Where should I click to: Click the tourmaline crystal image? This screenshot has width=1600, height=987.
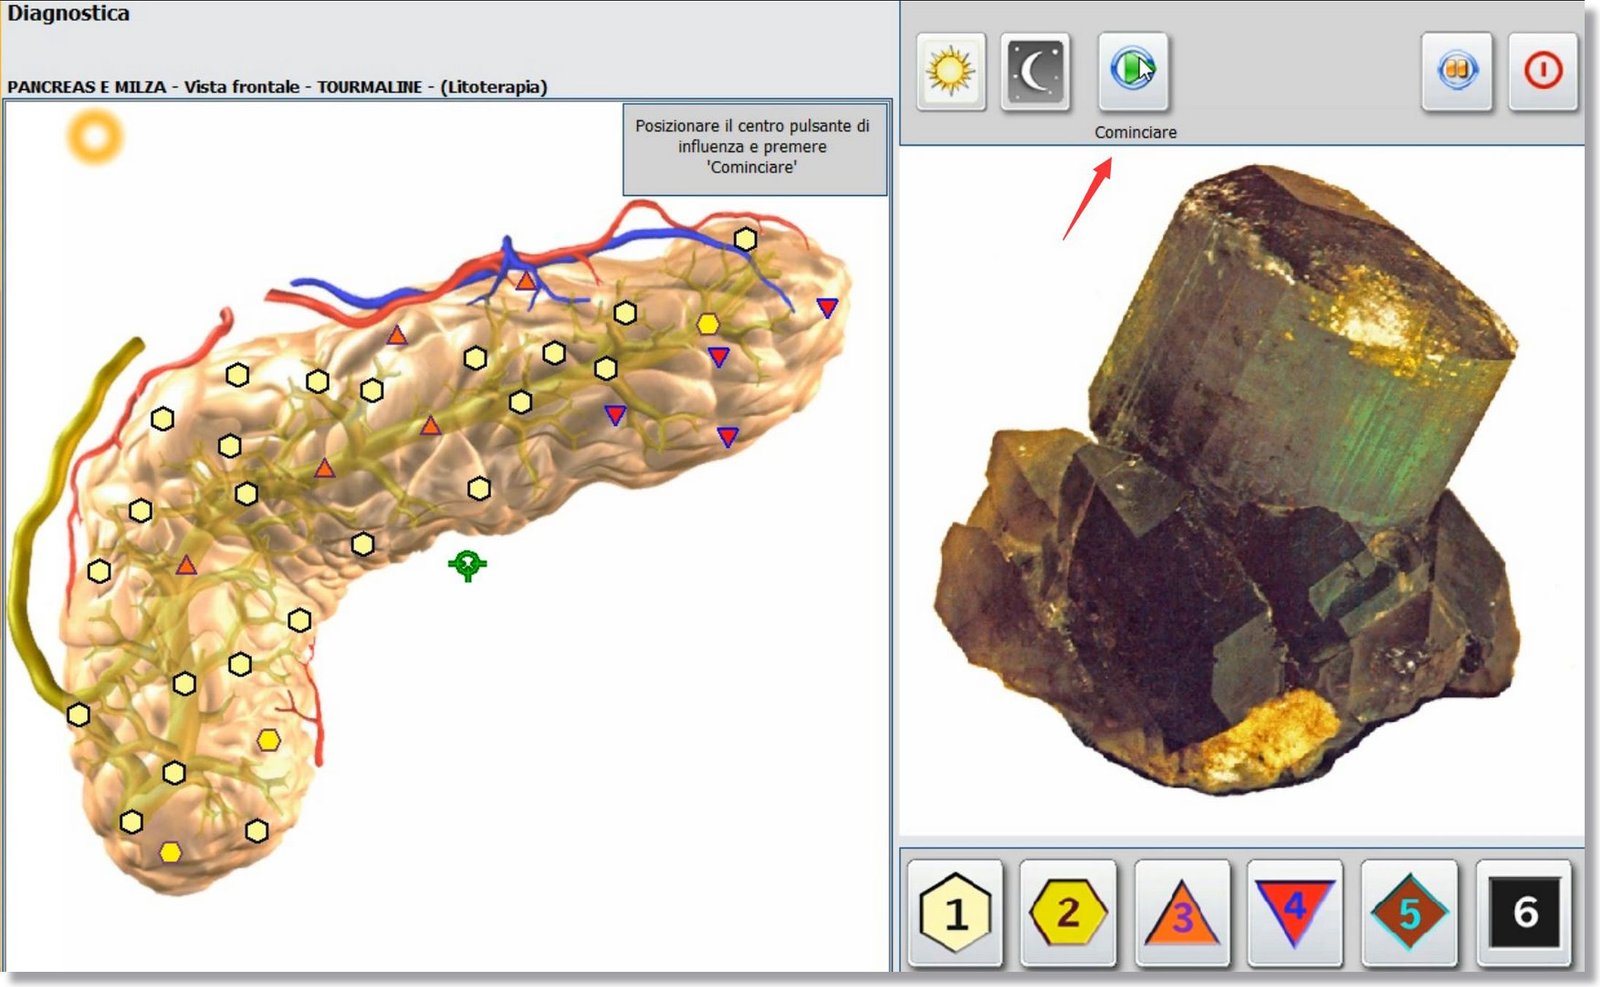1229,481
